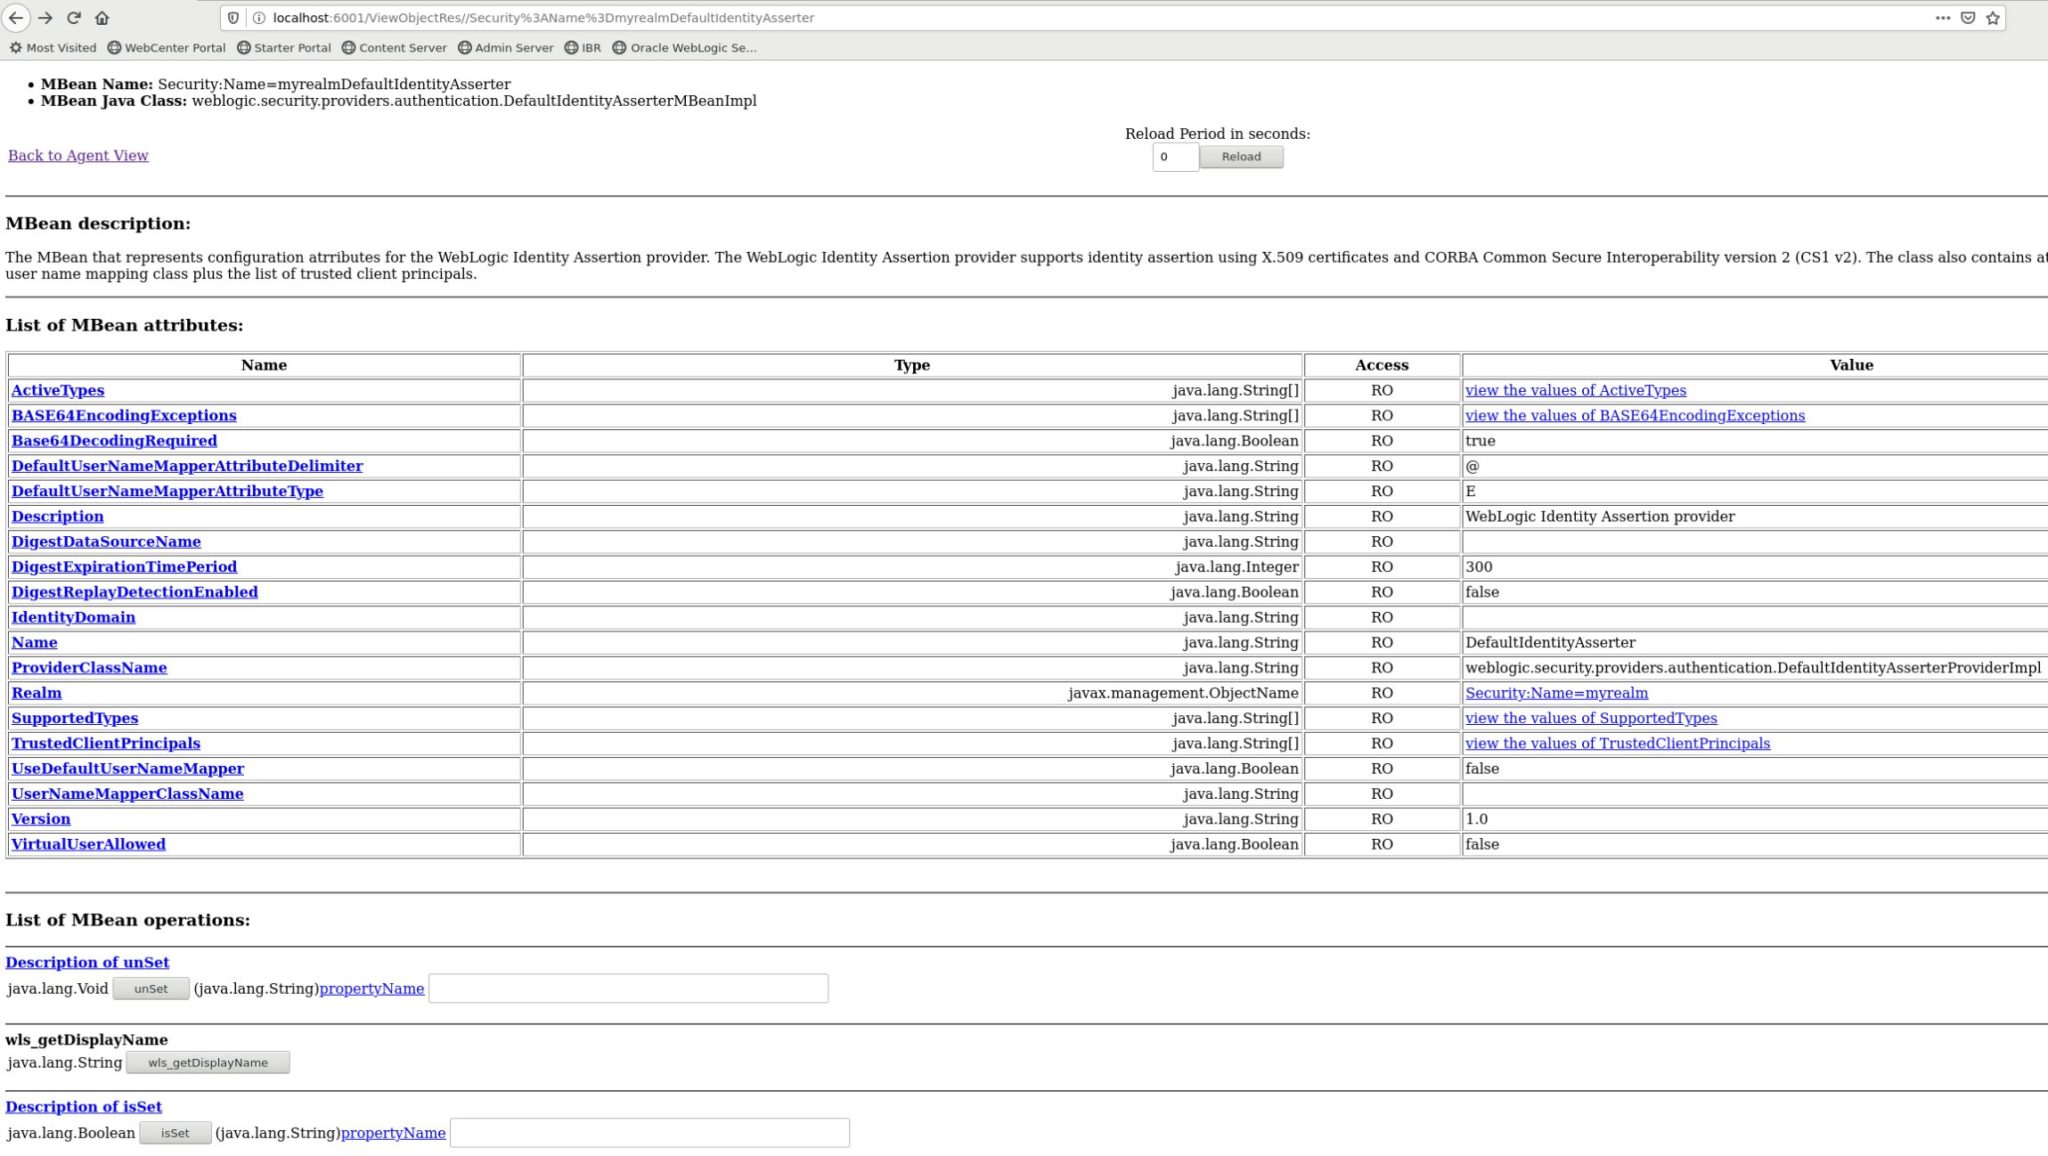Open the Content Server bookmark
This screenshot has height=1156, width=2048.
click(394, 47)
